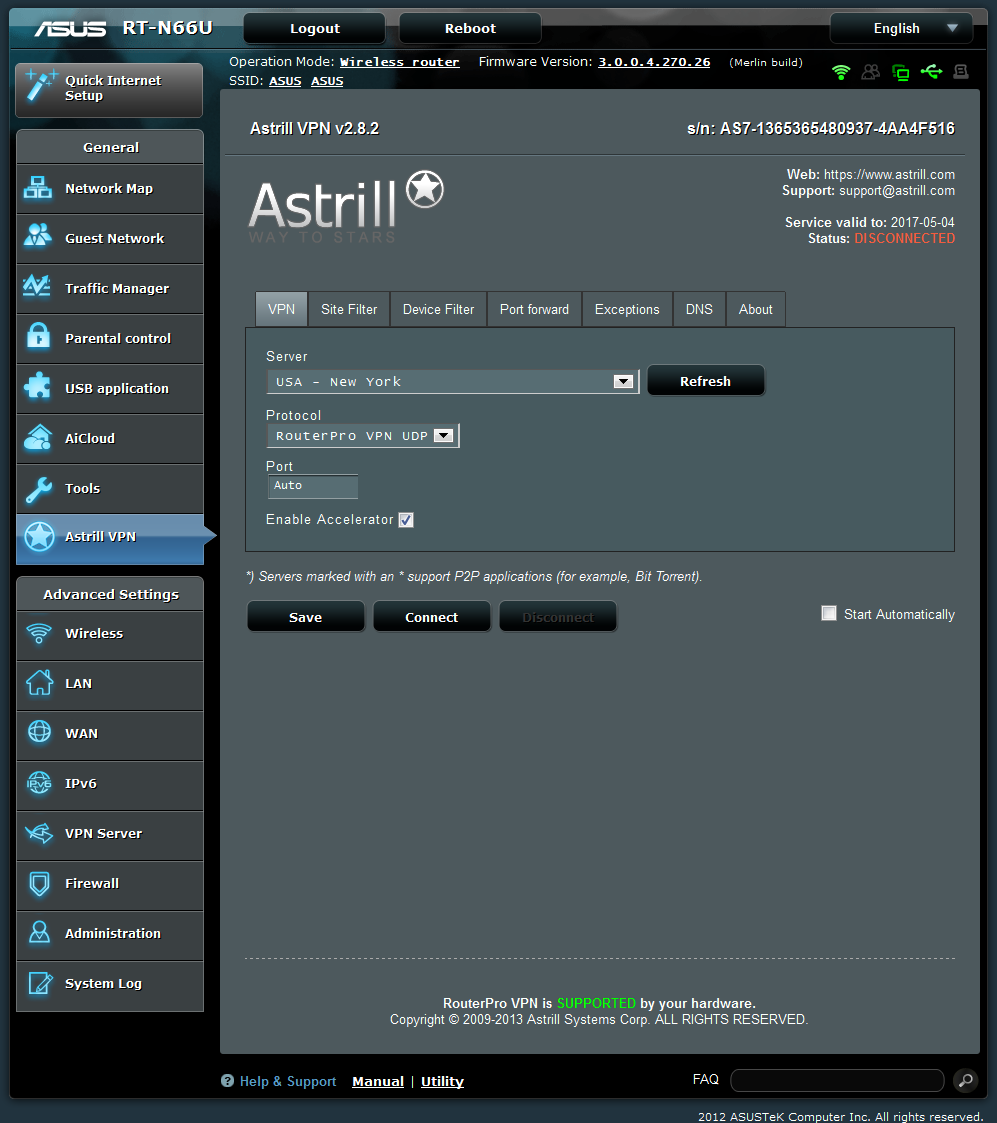Screen dimensions: 997x1123
Task: Click the Traffic Manager graph icon
Action: click(38, 288)
